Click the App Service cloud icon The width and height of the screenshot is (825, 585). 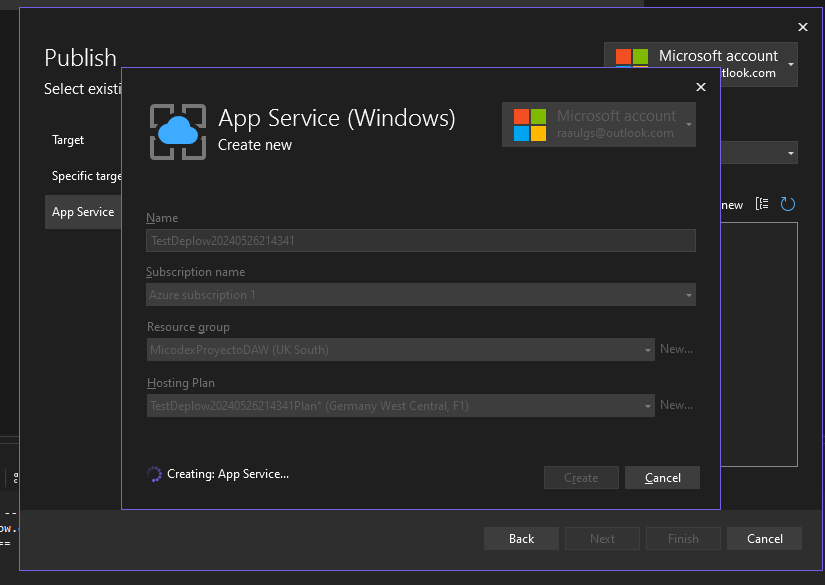178,132
